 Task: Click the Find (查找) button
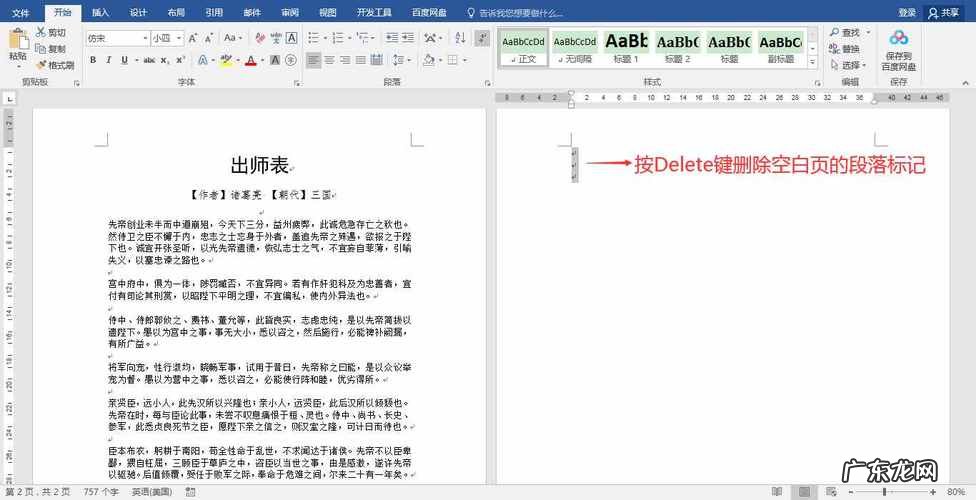pos(845,32)
